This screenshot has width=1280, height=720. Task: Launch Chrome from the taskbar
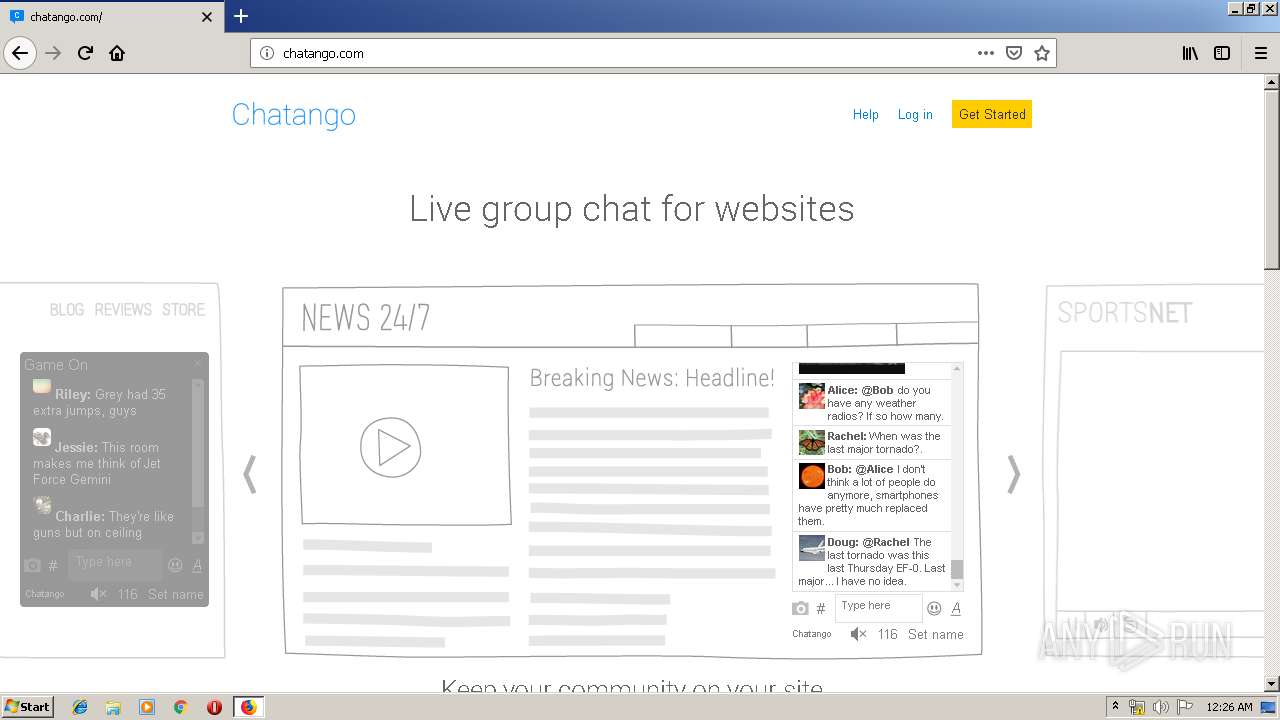pyautogui.click(x=180, y=707)
